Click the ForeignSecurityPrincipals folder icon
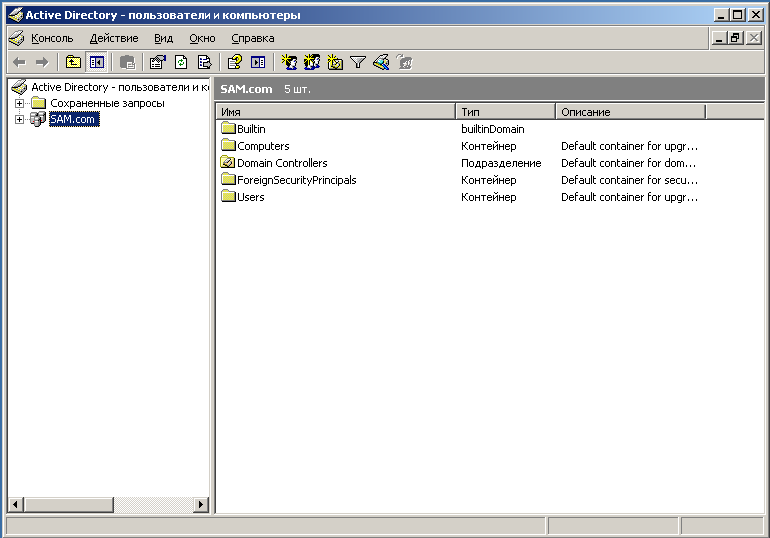This screenshot has width=770, height=538. 228,180
